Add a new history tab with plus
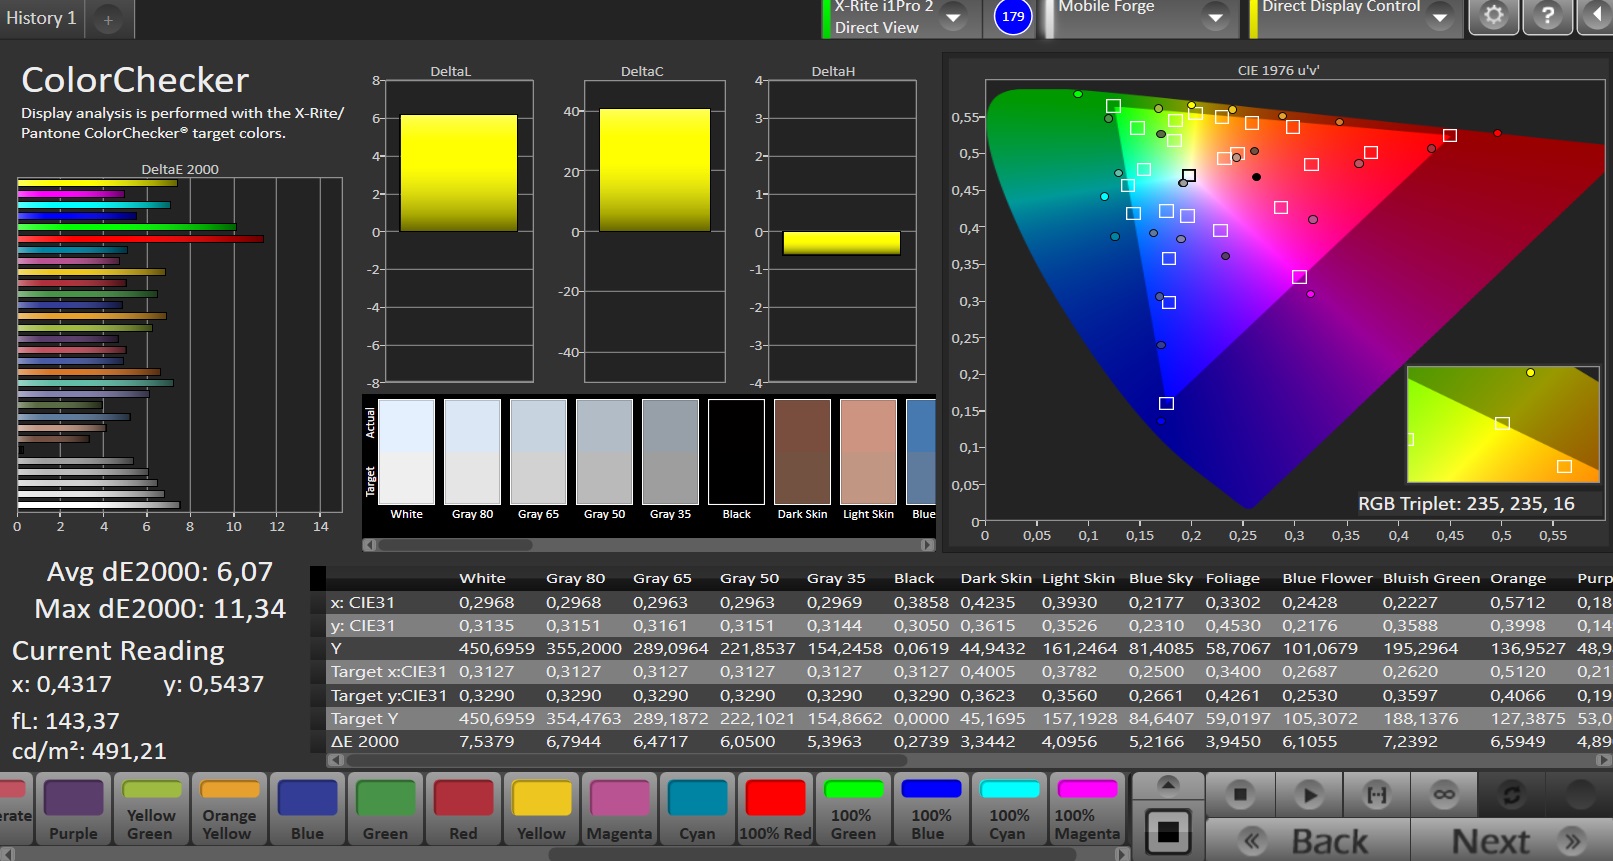This screenshot has width=1613, height=861. (108, 19)
